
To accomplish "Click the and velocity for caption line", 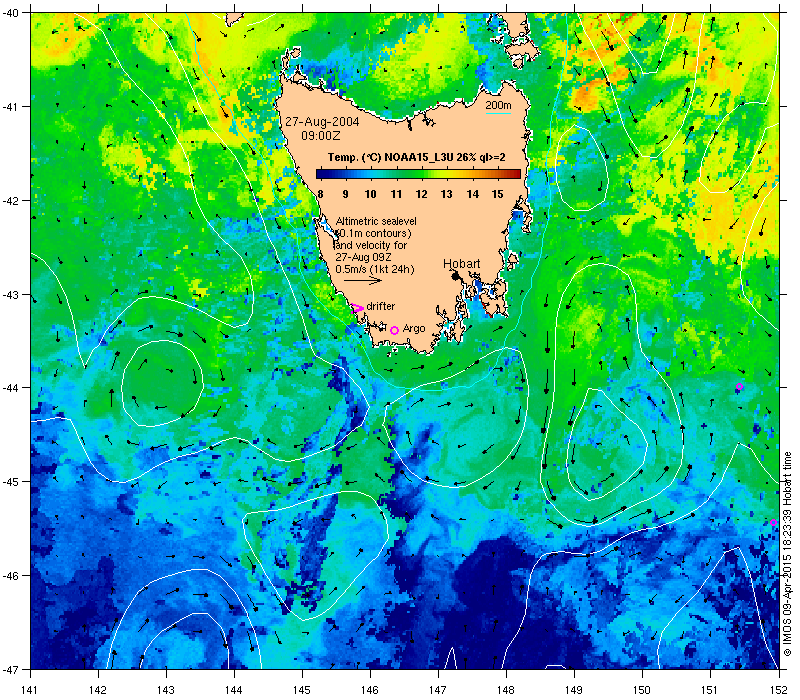I will point(372,245).
